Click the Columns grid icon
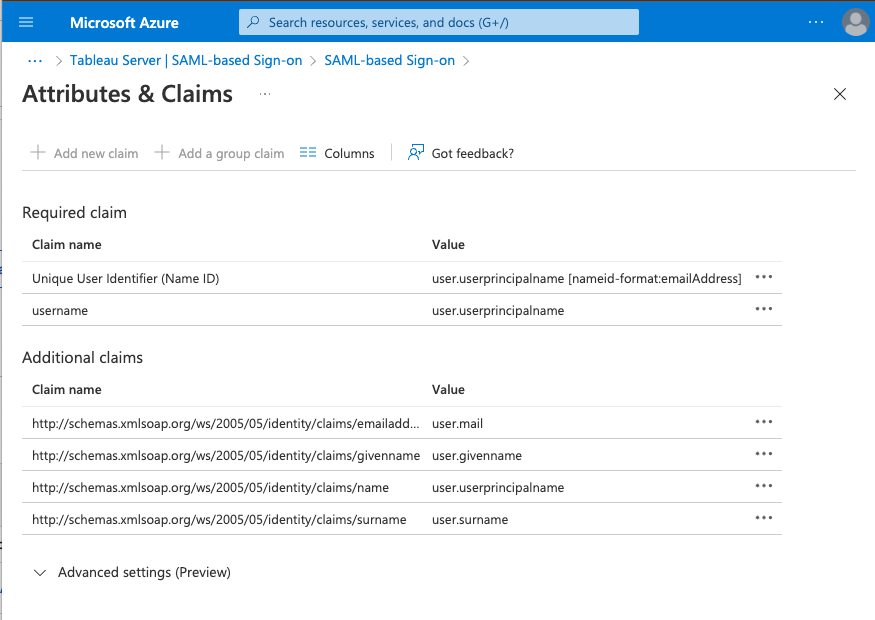875x620 pixels. 307,152
